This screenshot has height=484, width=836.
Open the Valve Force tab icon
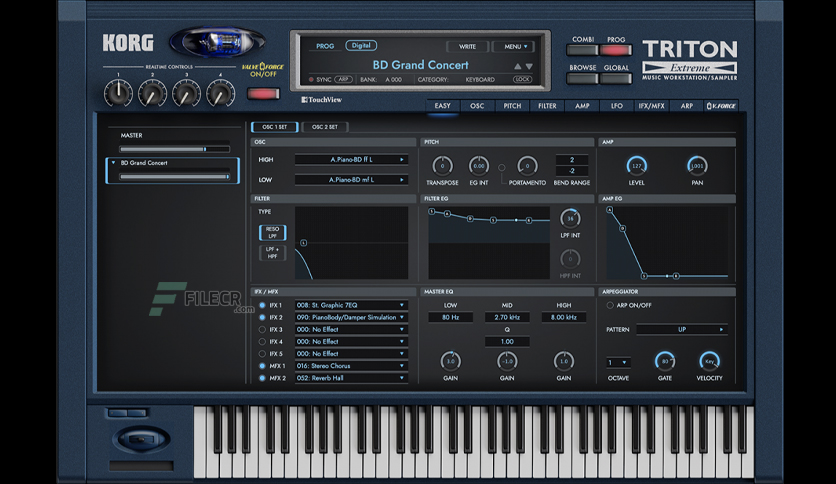pos(721,106)
